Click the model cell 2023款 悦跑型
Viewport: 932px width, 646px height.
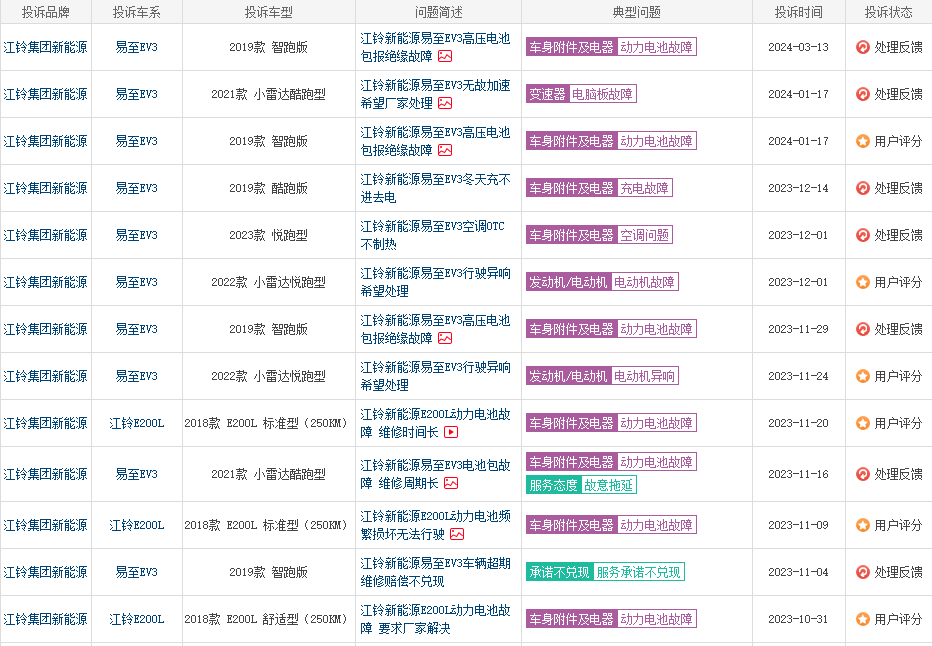point(269,235)
